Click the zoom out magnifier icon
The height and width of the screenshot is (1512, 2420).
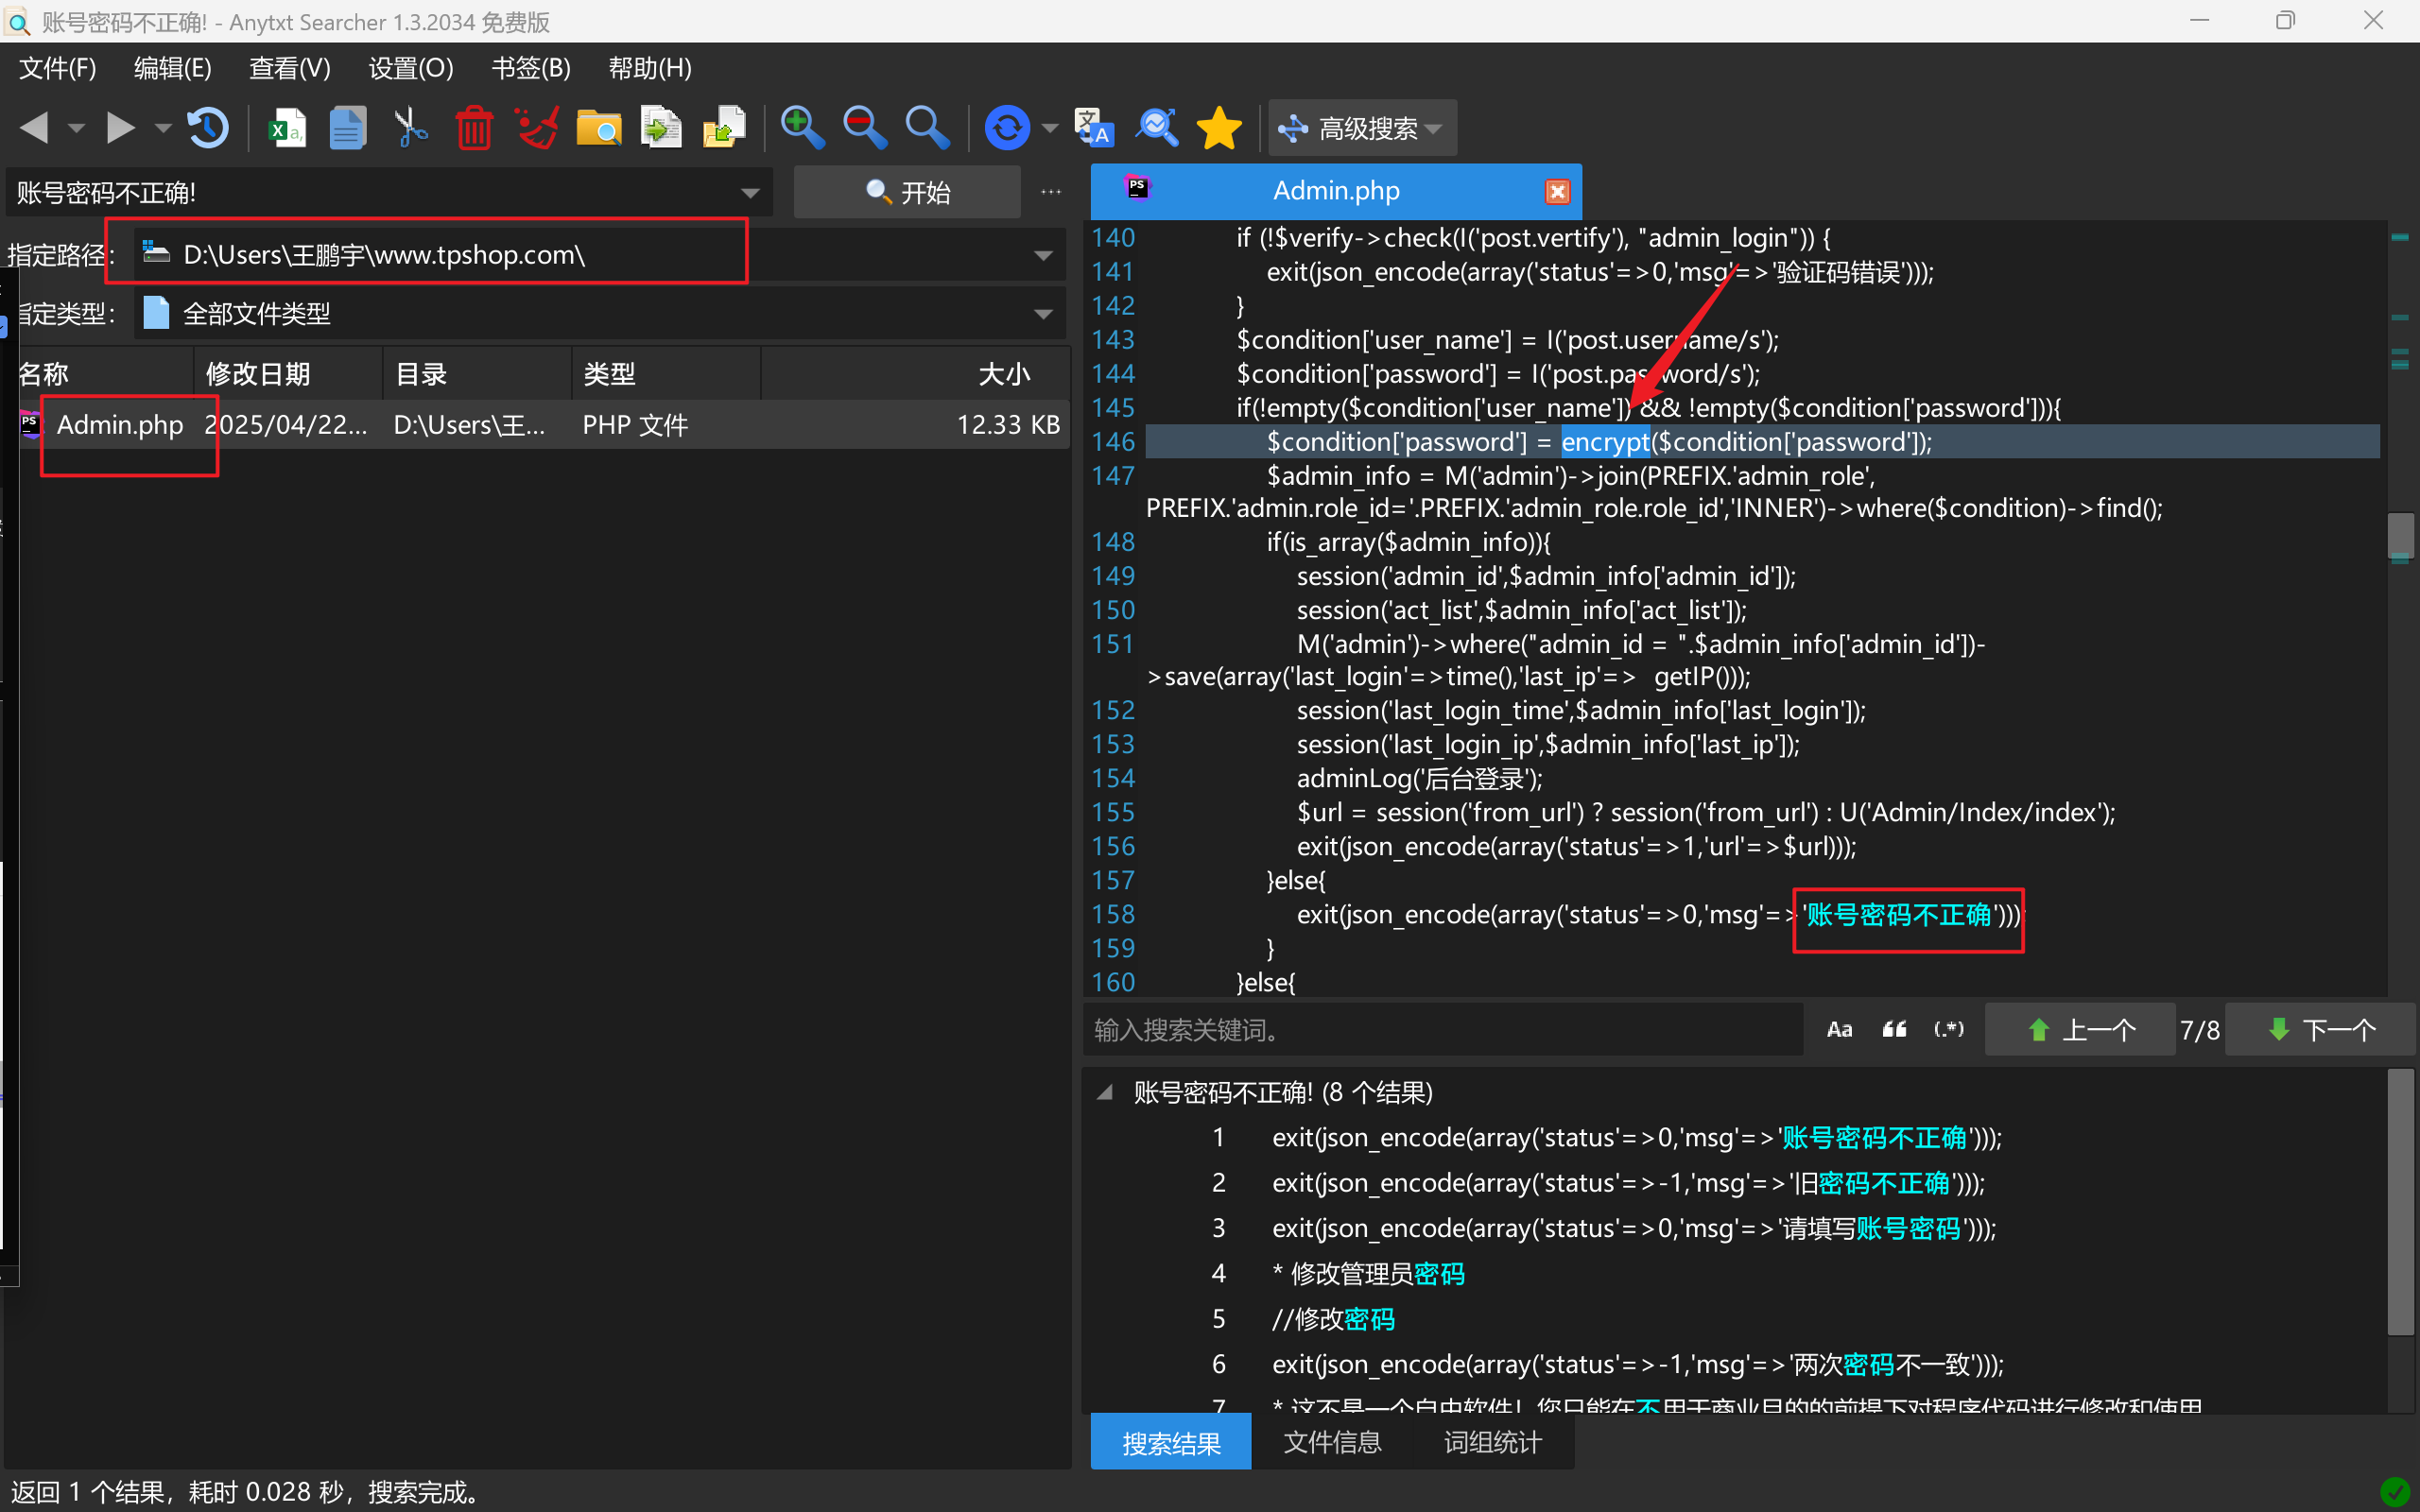click(x=864, y=128)
